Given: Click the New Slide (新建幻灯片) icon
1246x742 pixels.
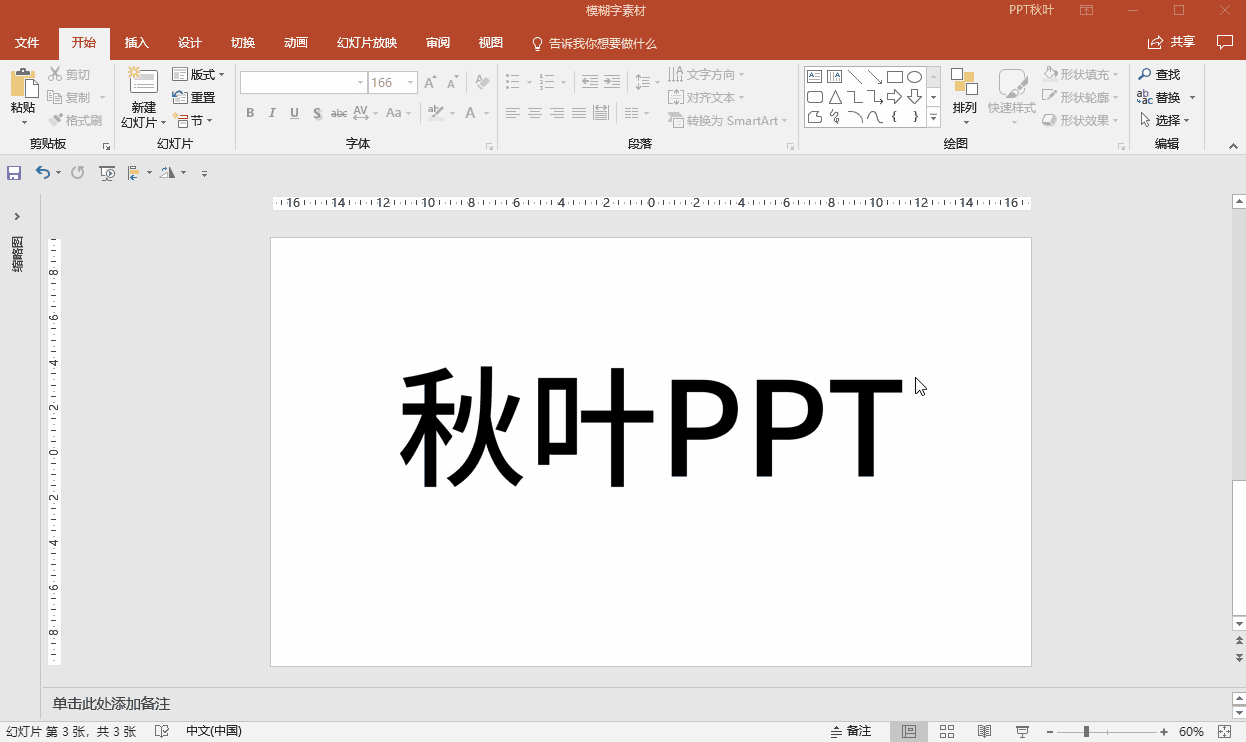Looking at the screenshot, I should pos(143,83).
